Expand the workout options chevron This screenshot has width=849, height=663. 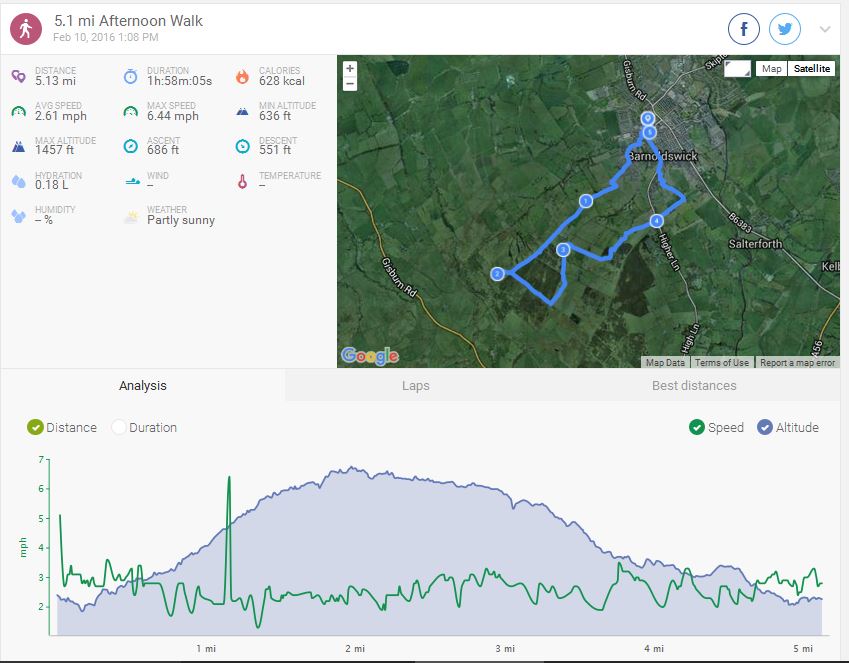825,29
